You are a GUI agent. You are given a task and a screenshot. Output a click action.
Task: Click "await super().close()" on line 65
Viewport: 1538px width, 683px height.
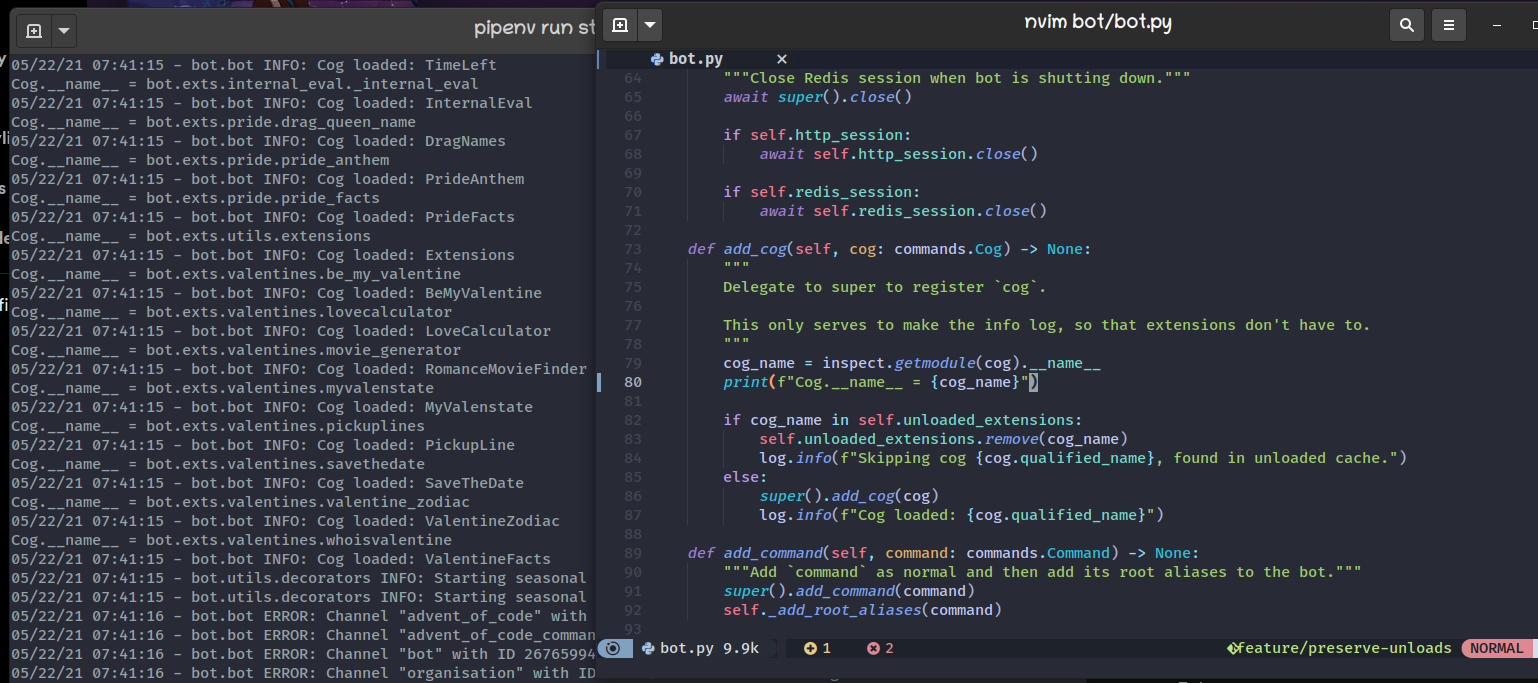818,97
